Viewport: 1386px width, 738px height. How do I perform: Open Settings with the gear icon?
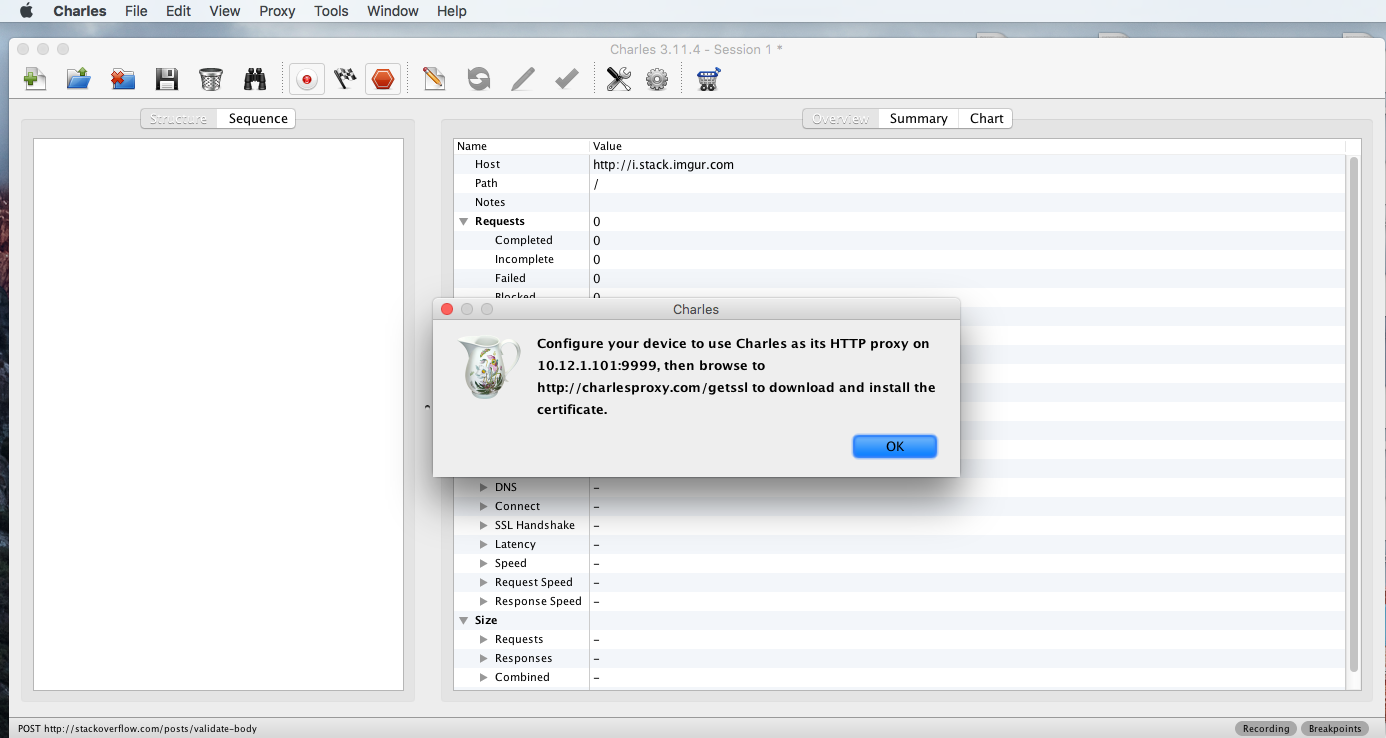[x=657, y=79]
